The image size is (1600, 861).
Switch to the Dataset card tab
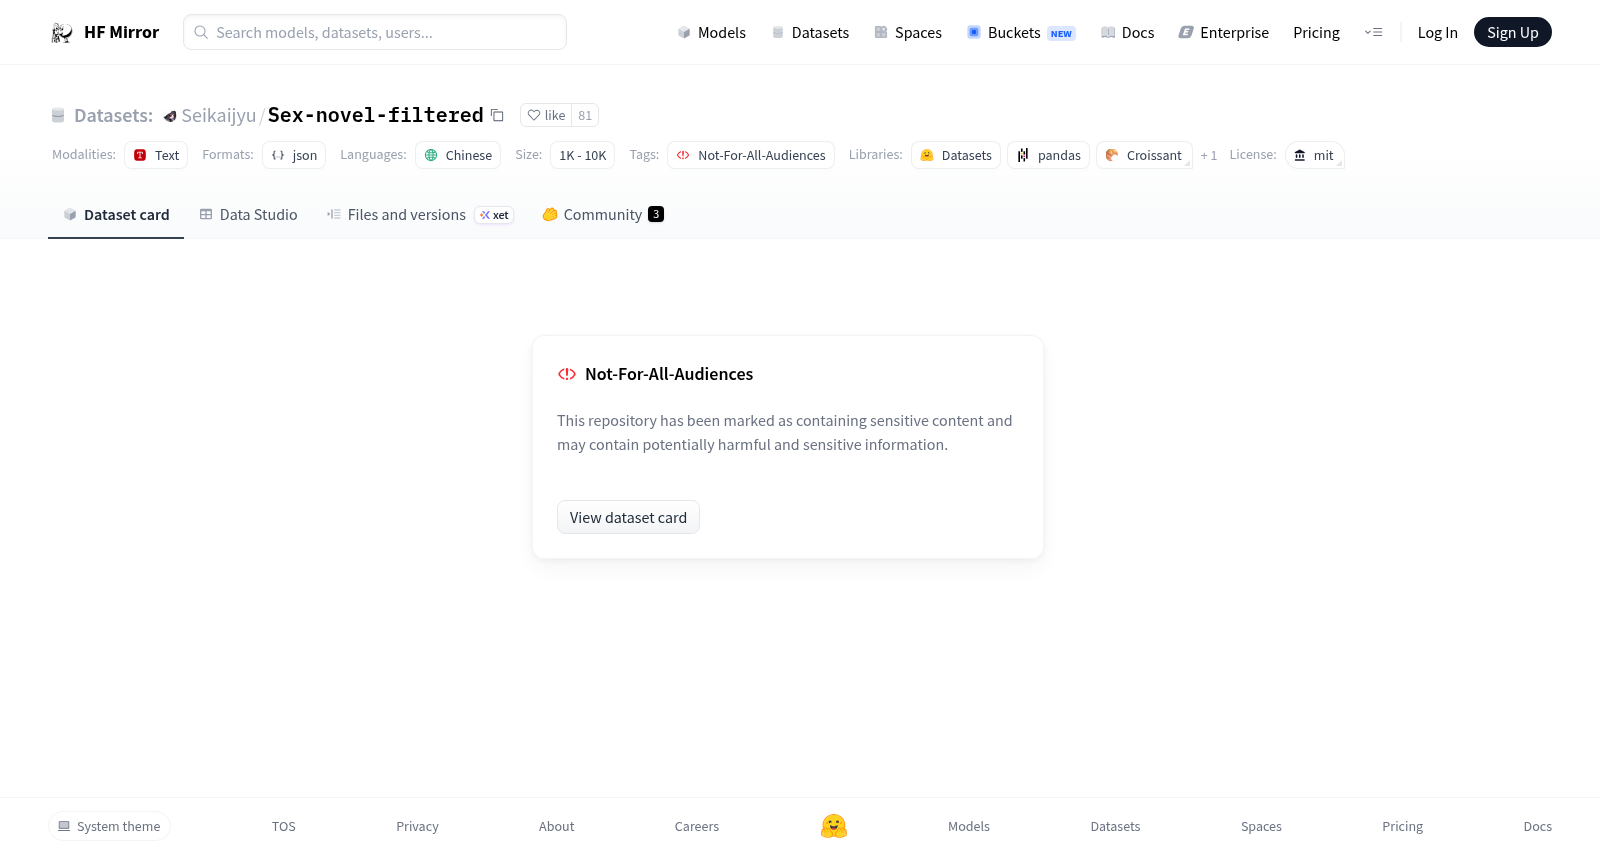tap(116, 215)
